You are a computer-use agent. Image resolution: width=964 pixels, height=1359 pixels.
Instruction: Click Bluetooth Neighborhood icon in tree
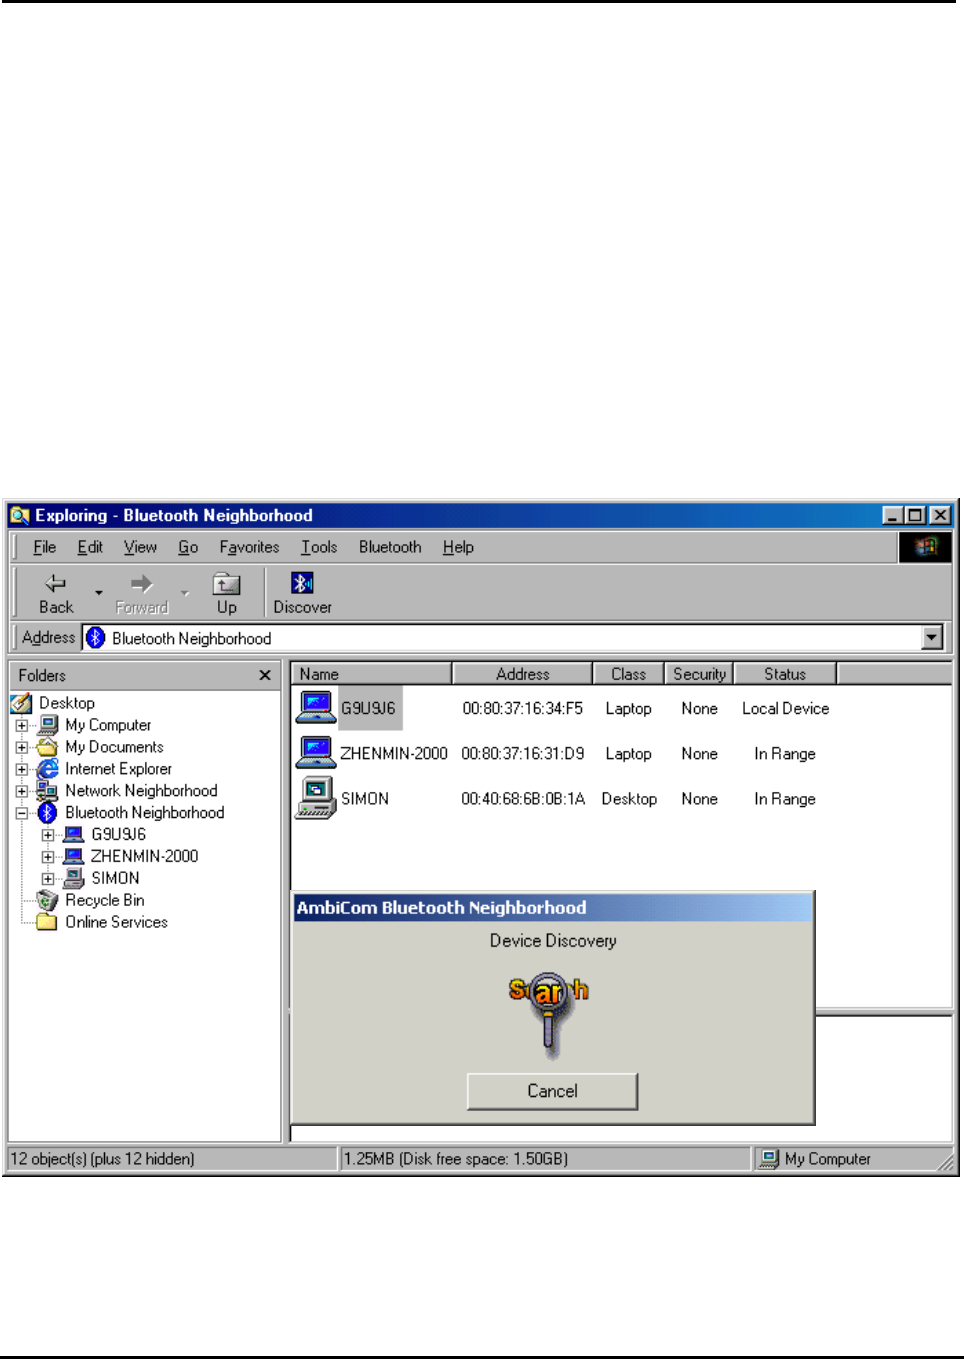(x=48, y=813)
